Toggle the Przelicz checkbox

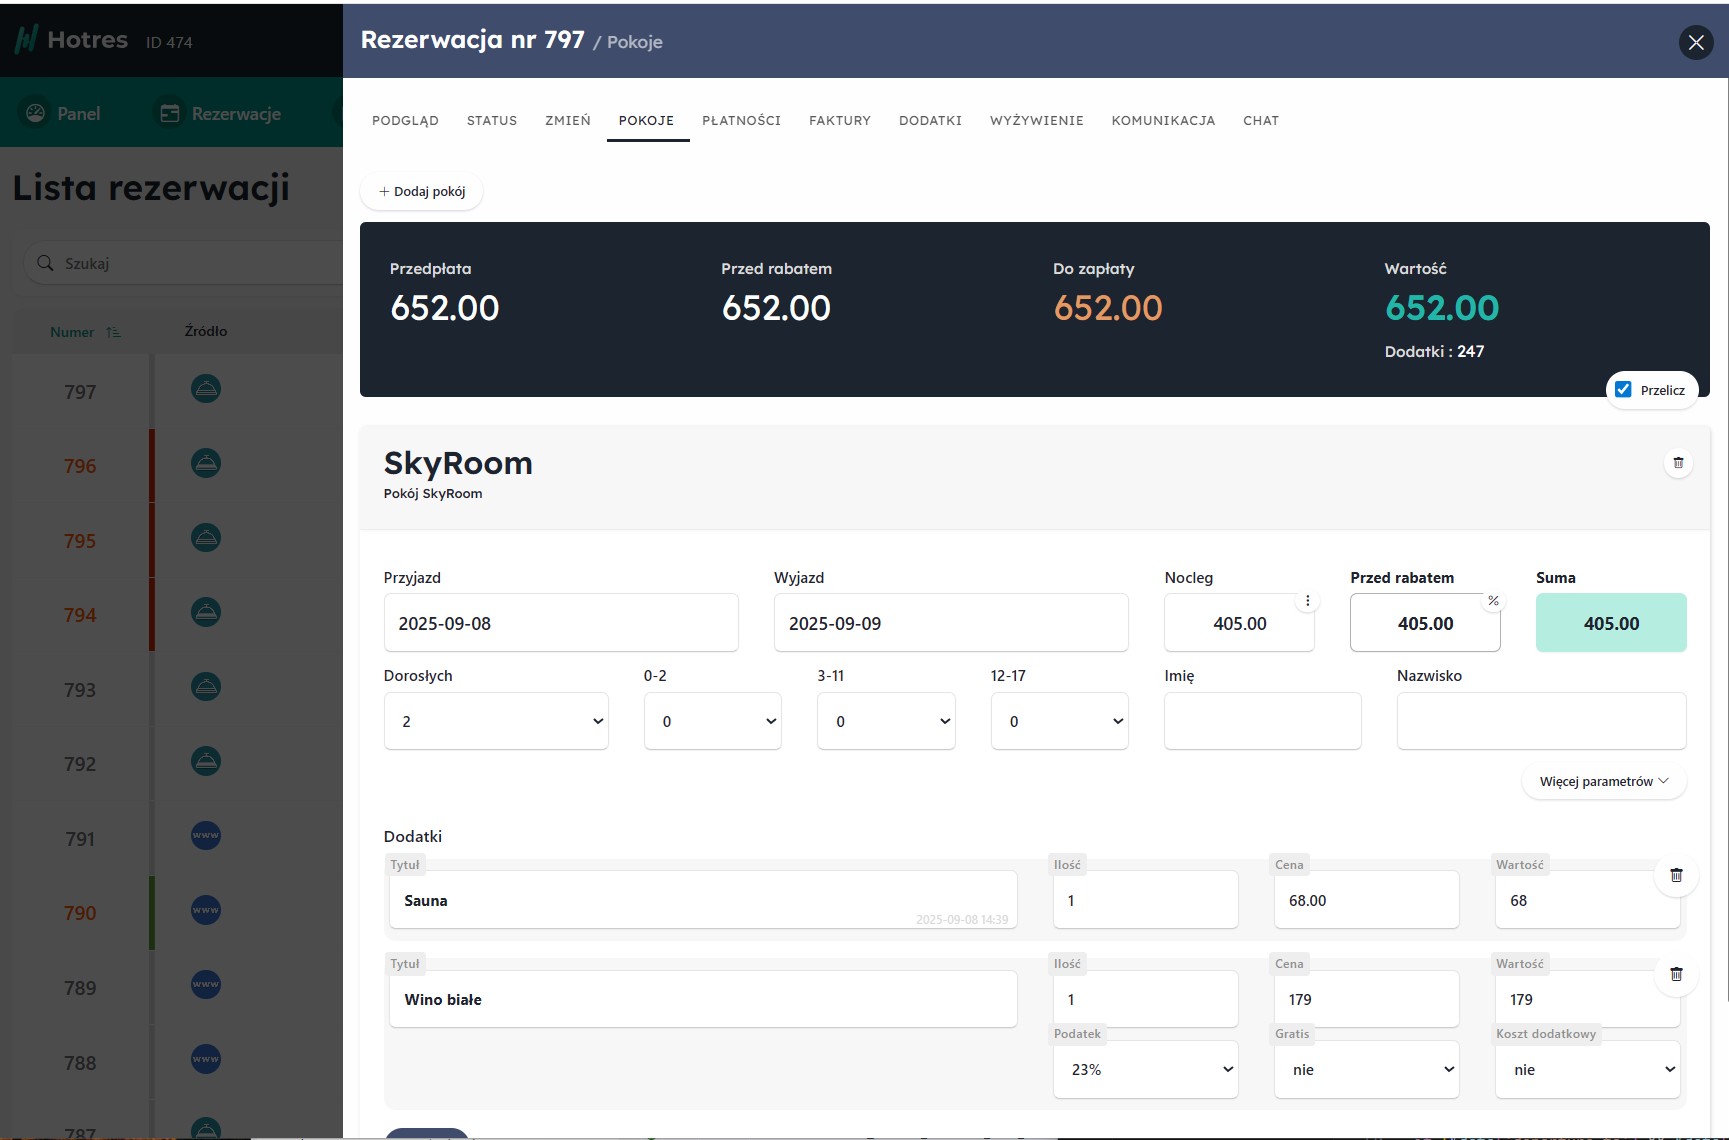tap(1624, 390)
